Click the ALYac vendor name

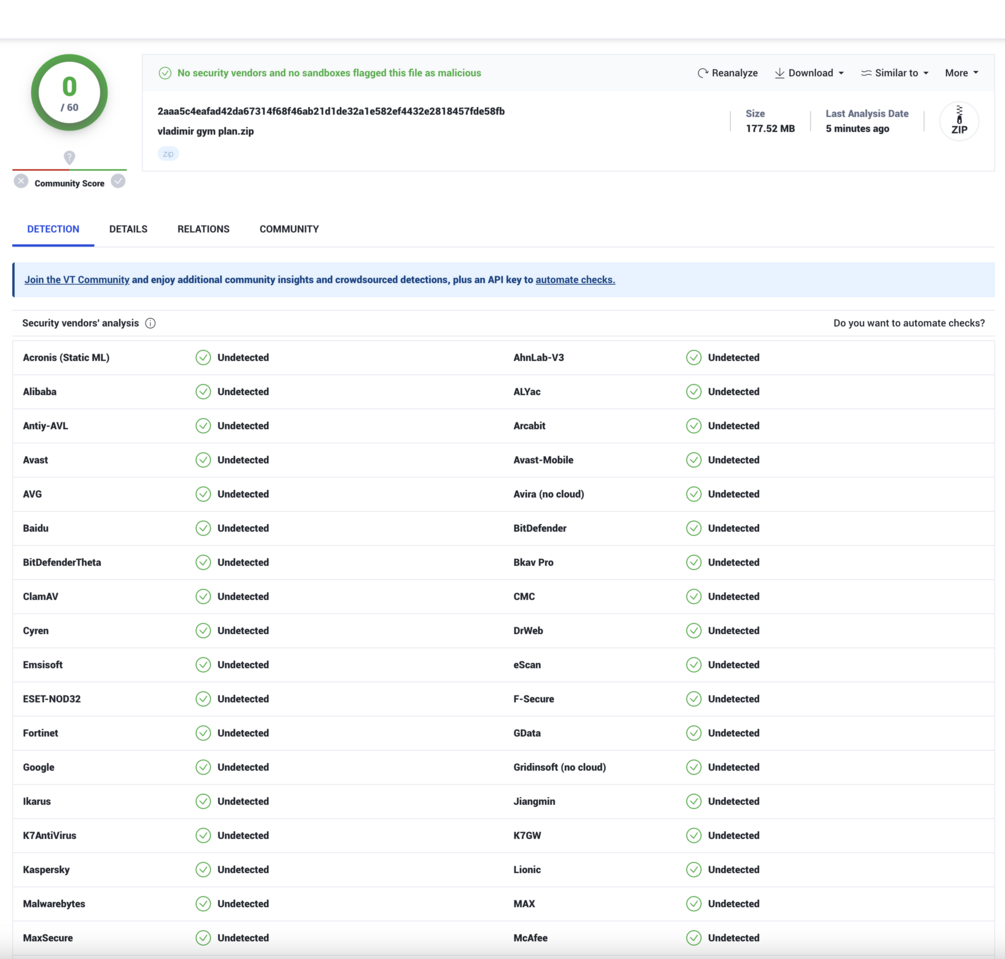pyautogui.click(x=527, y=392)
